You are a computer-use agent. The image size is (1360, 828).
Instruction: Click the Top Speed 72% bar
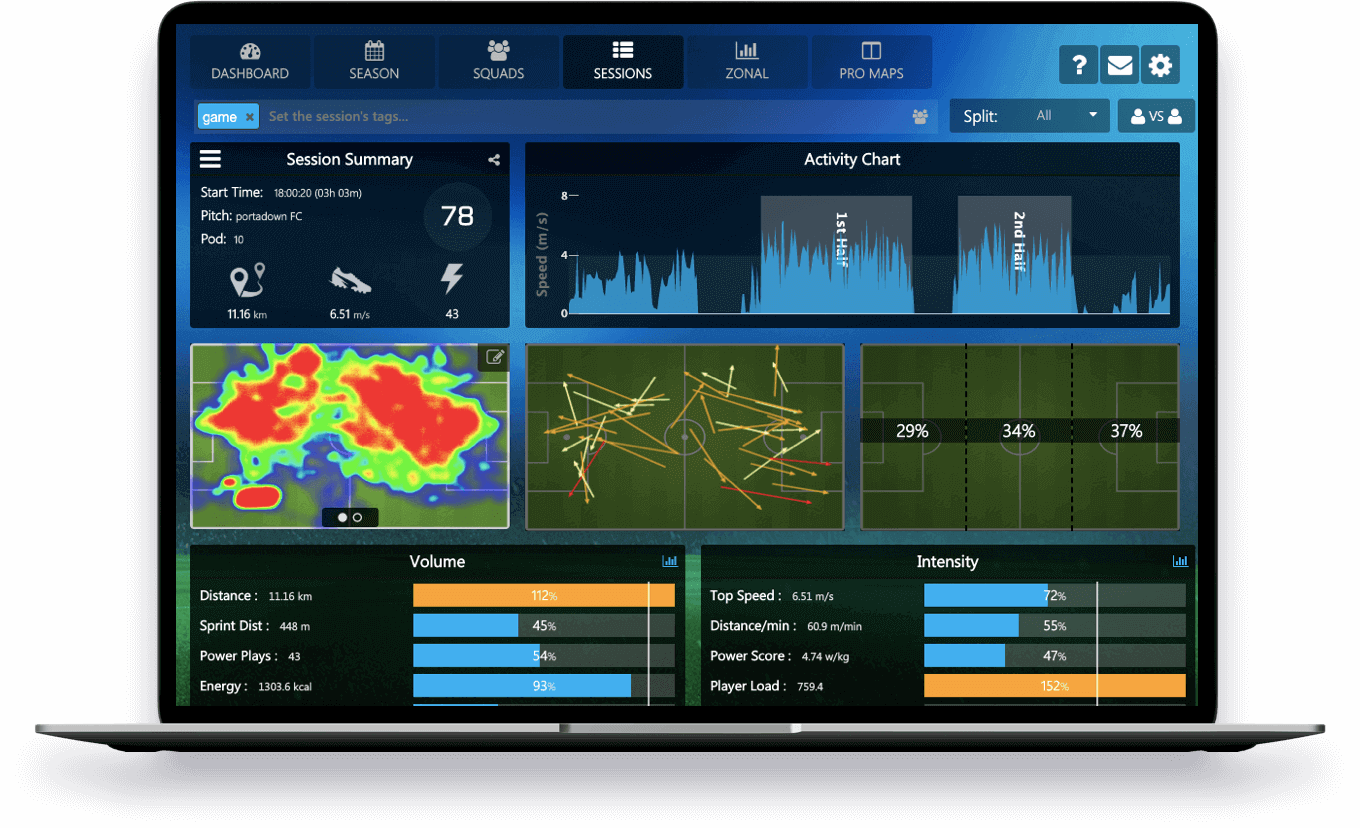[1055, 596]
